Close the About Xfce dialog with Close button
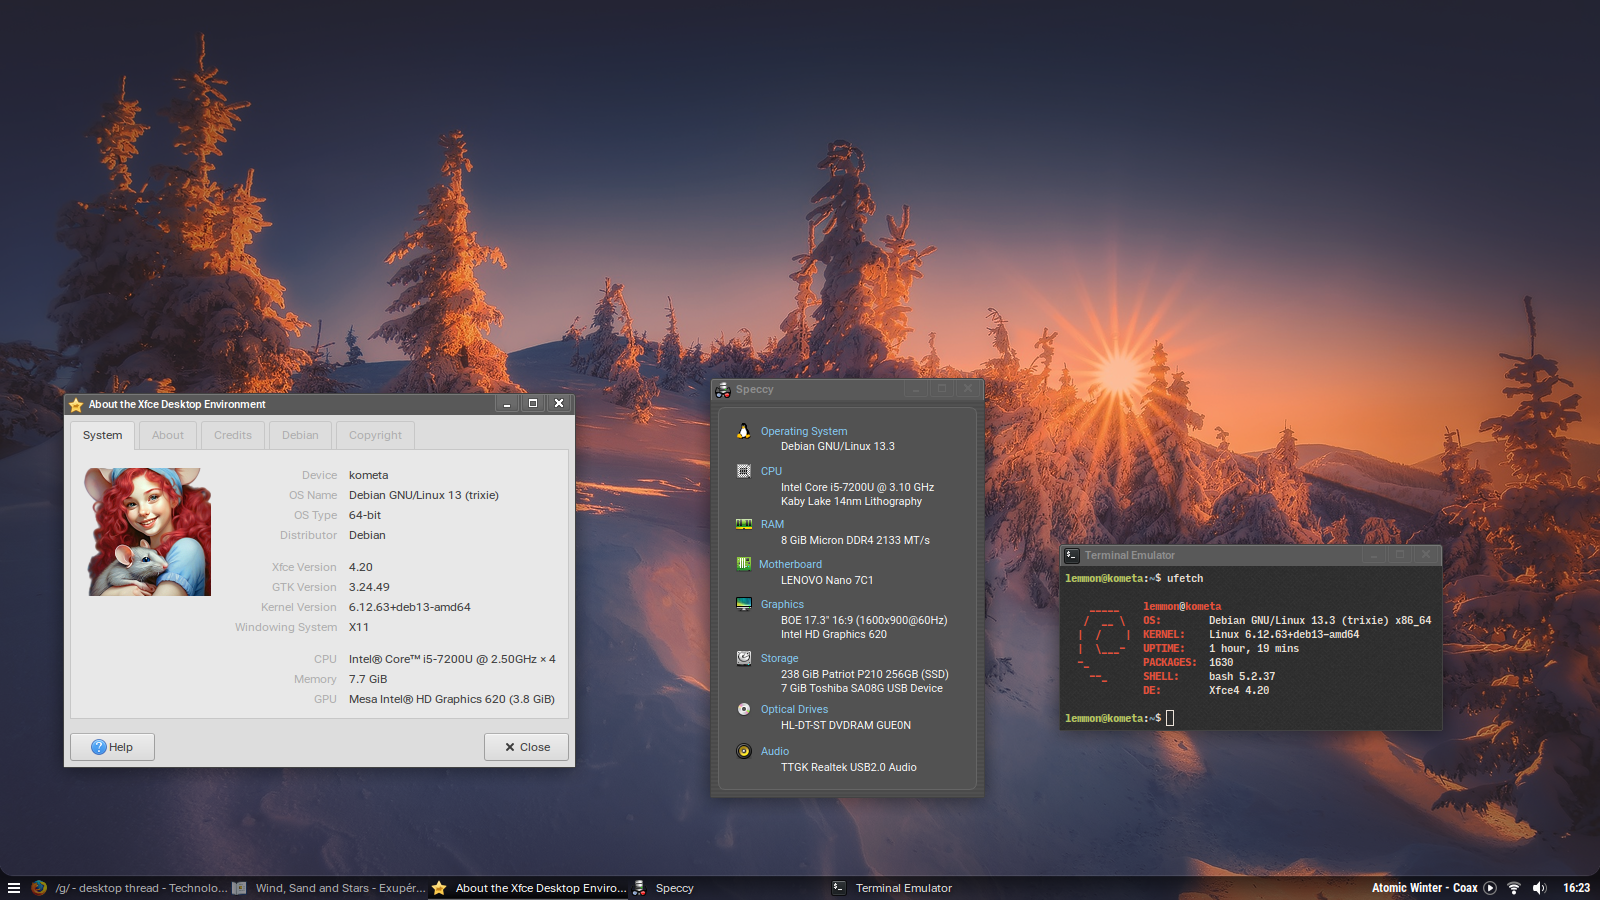 526,747
